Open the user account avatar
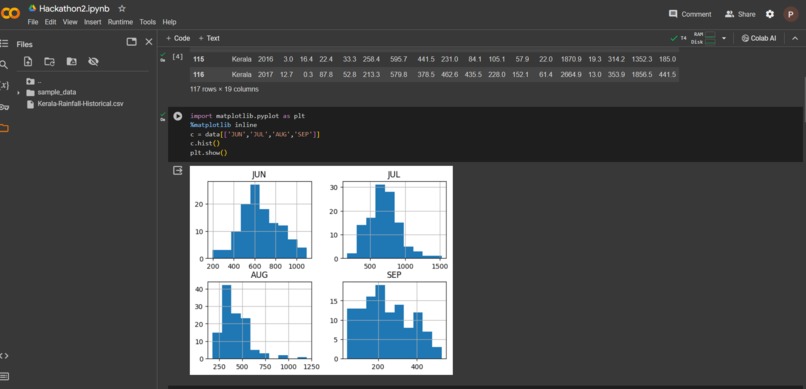Screen dimensions: 806x389 pyautogui.click(x=791, y=14)
